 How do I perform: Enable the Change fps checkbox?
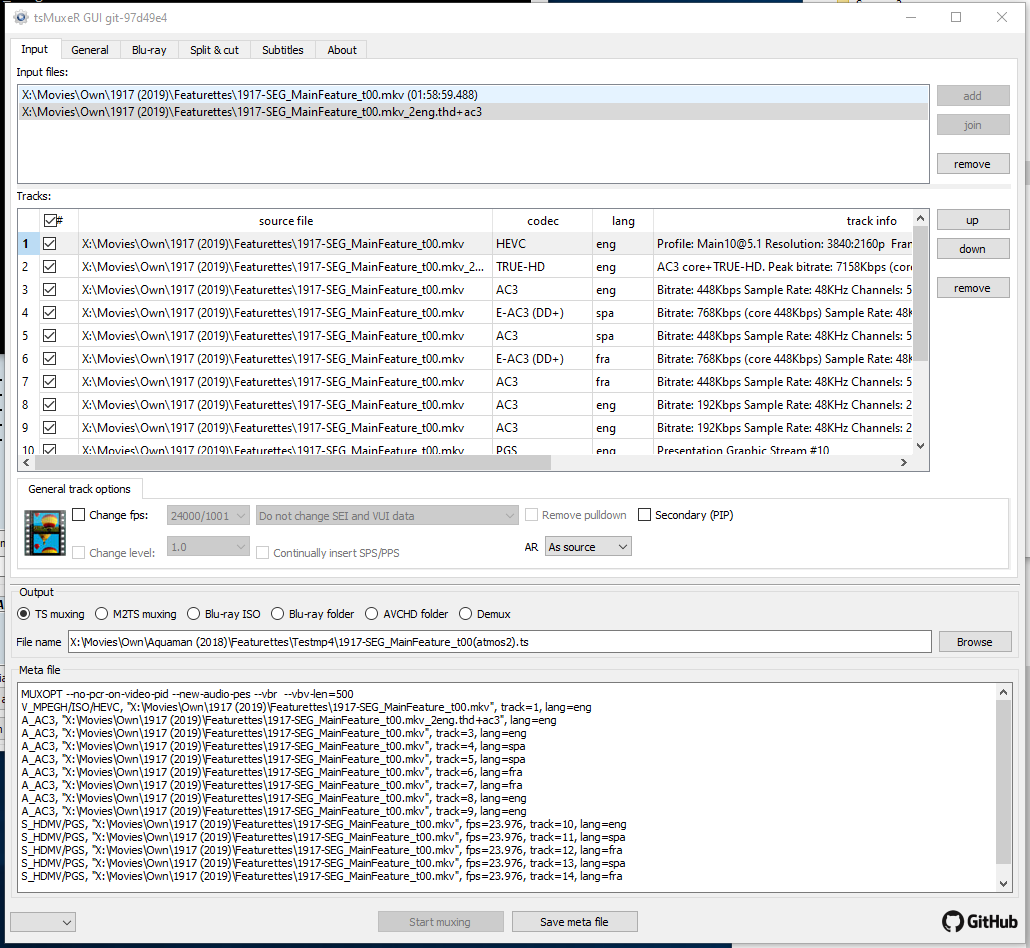(x=79, y=516)
